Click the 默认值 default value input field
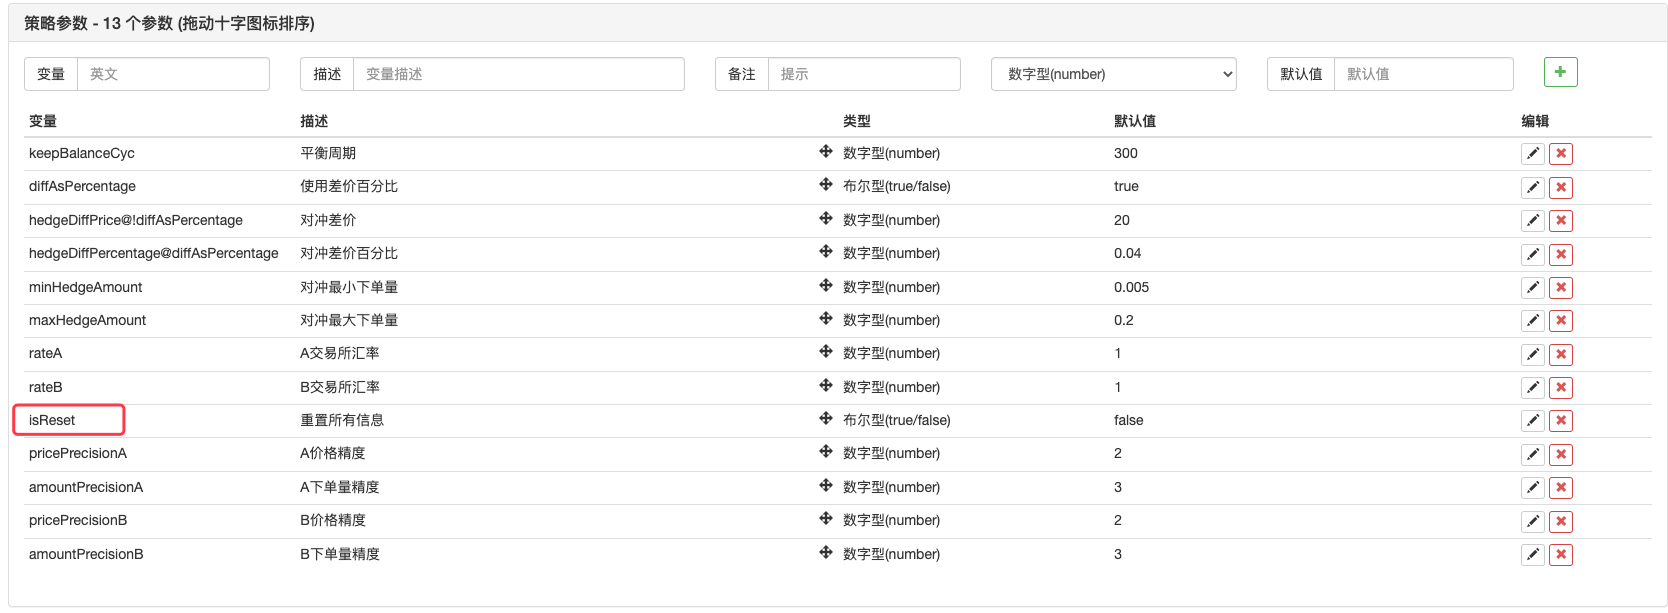 [1422, 74]
